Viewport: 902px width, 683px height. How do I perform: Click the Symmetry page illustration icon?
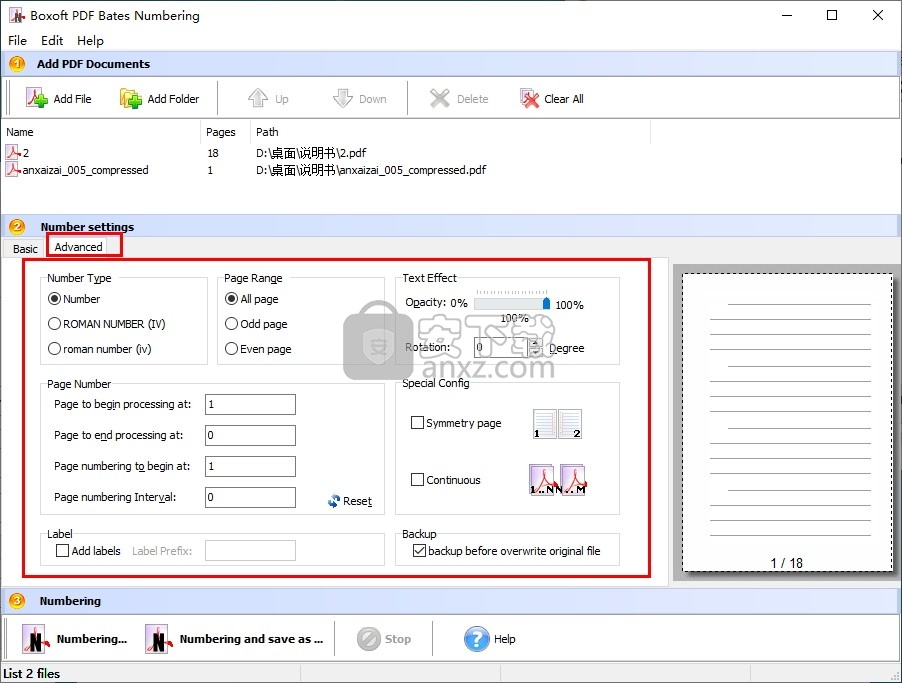point(557,423)
